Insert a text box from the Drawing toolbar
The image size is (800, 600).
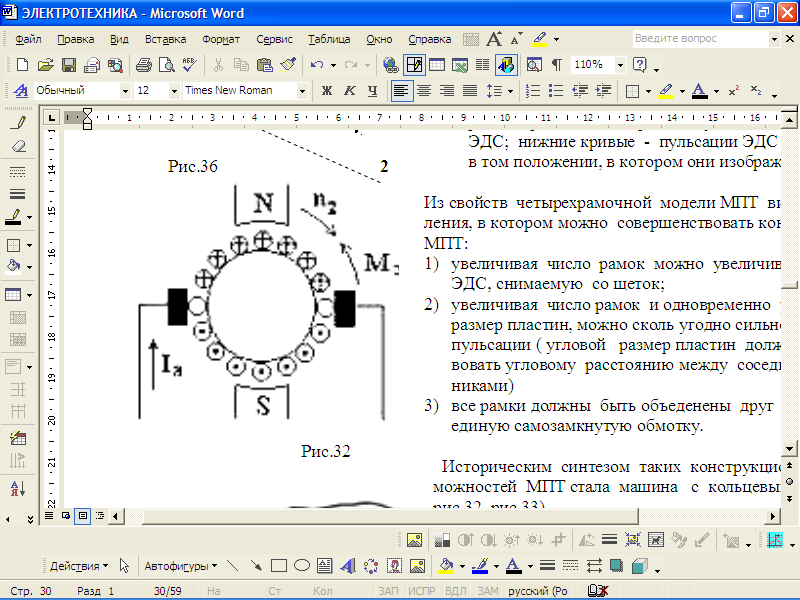pos(324,566)
